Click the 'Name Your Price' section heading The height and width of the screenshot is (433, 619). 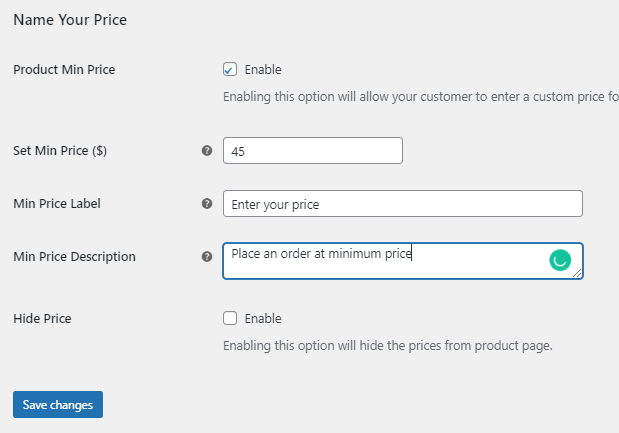[70, 20]
